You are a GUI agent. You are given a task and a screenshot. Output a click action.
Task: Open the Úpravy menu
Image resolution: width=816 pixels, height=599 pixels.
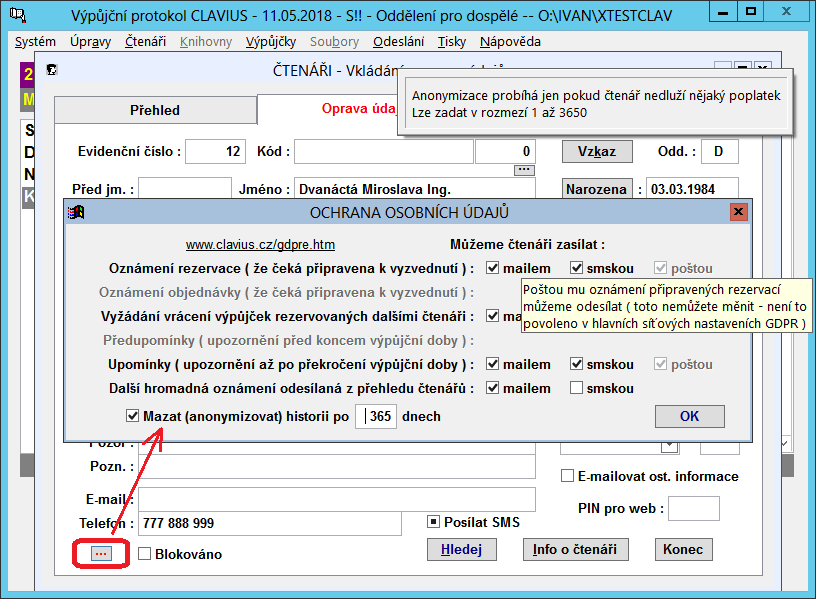coord(91,42)
